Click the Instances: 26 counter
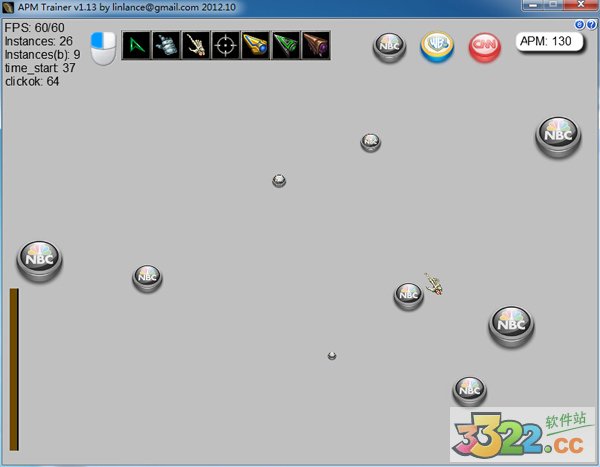600x467 pixels. click(39, 41)
